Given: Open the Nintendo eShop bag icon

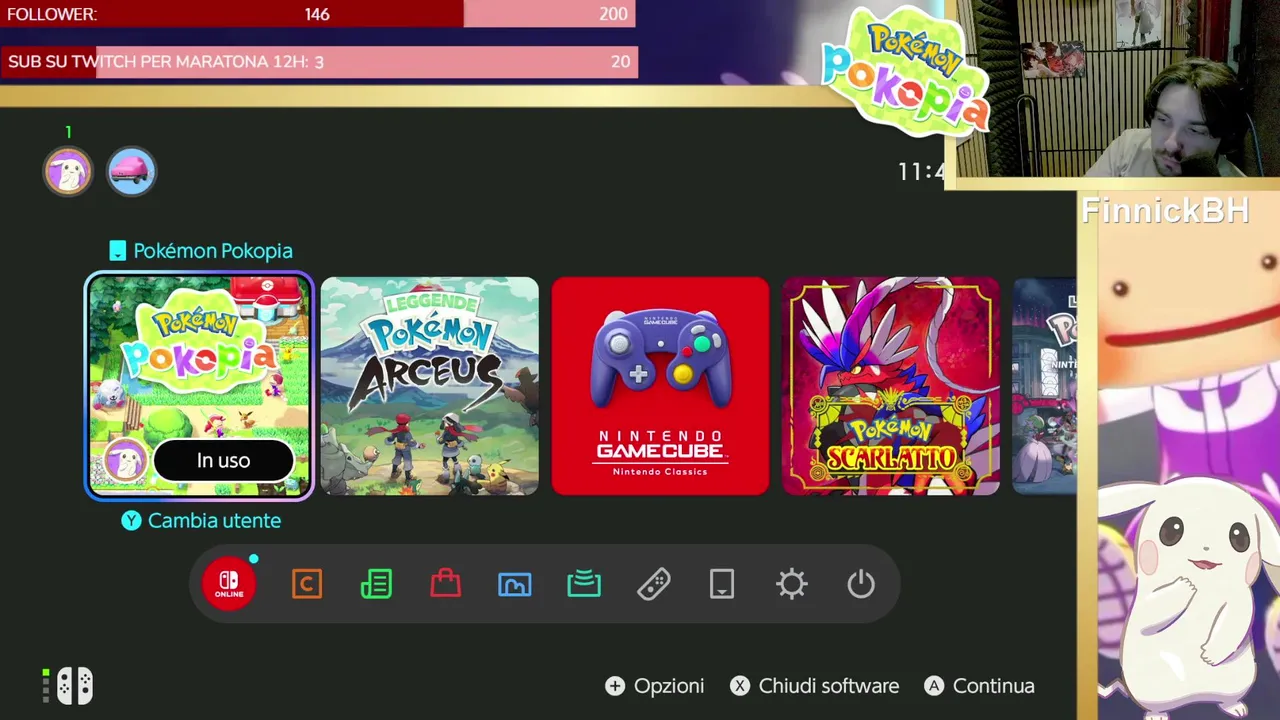Looking at the screenshot, I should click(x=445, y=583).
